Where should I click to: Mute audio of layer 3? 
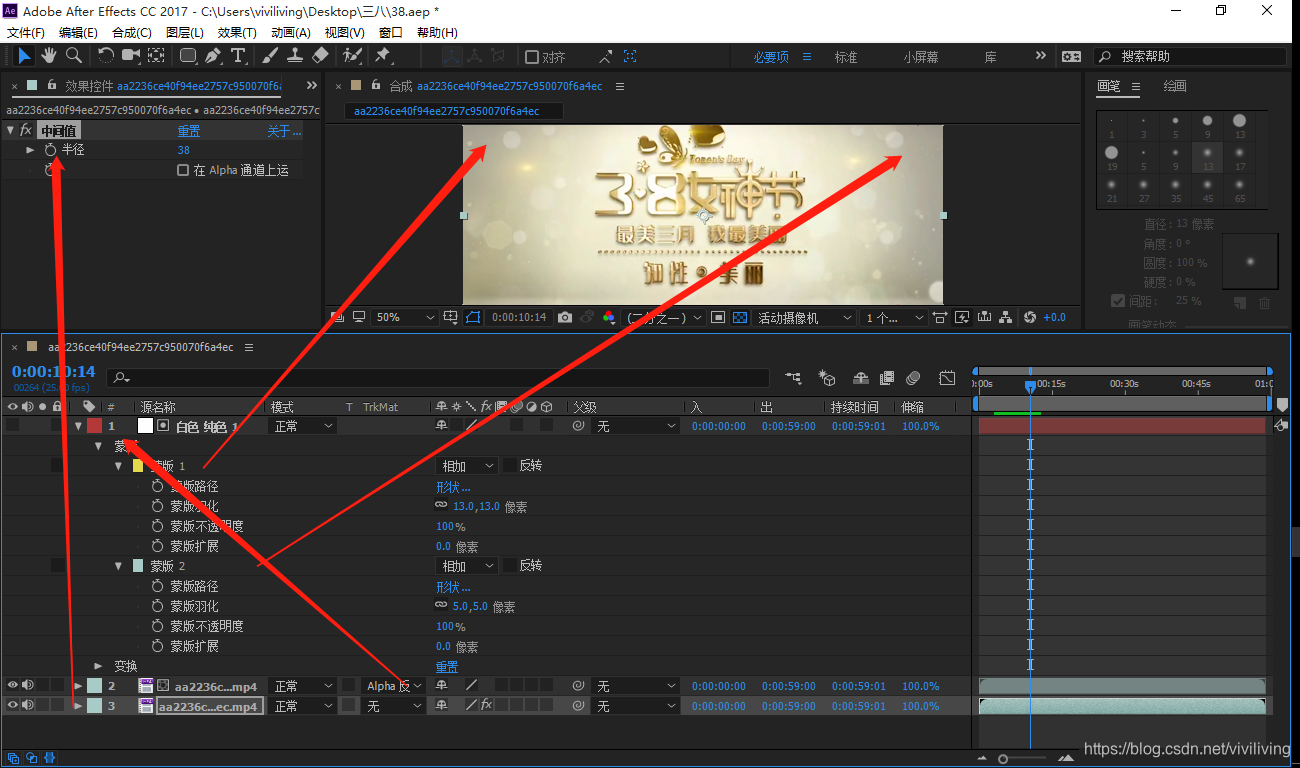28,705
